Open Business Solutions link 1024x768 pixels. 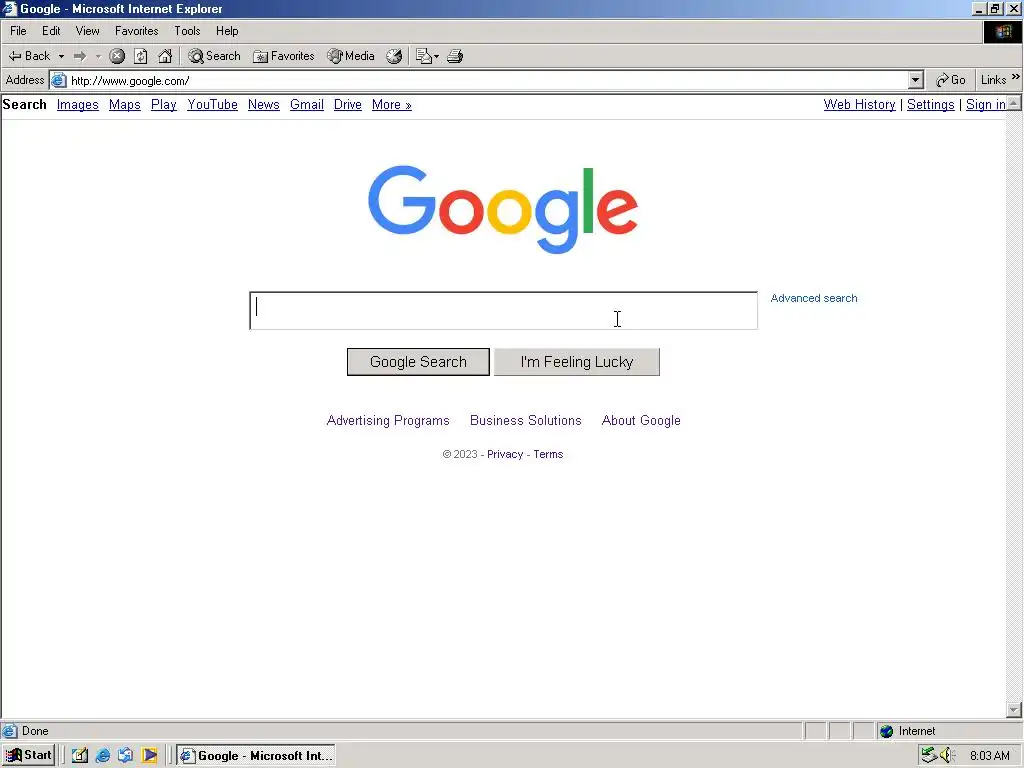click(x=526, y=421)
